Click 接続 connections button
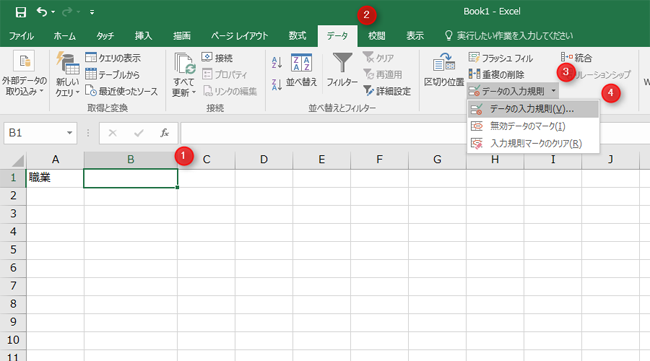650x361 pixels. point(217,58)
